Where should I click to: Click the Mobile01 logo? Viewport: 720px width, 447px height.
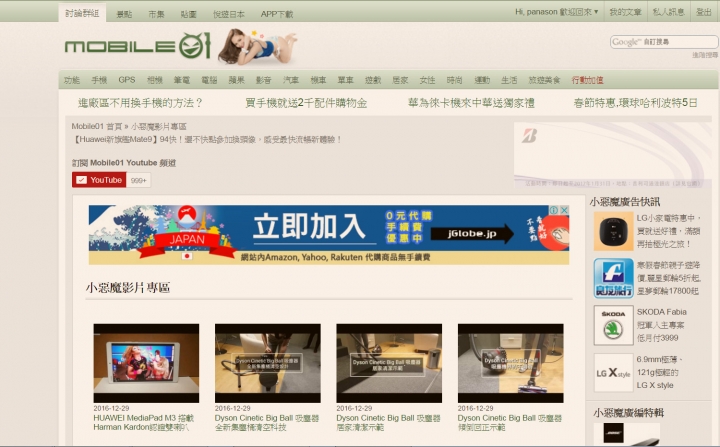pos(138,46)
